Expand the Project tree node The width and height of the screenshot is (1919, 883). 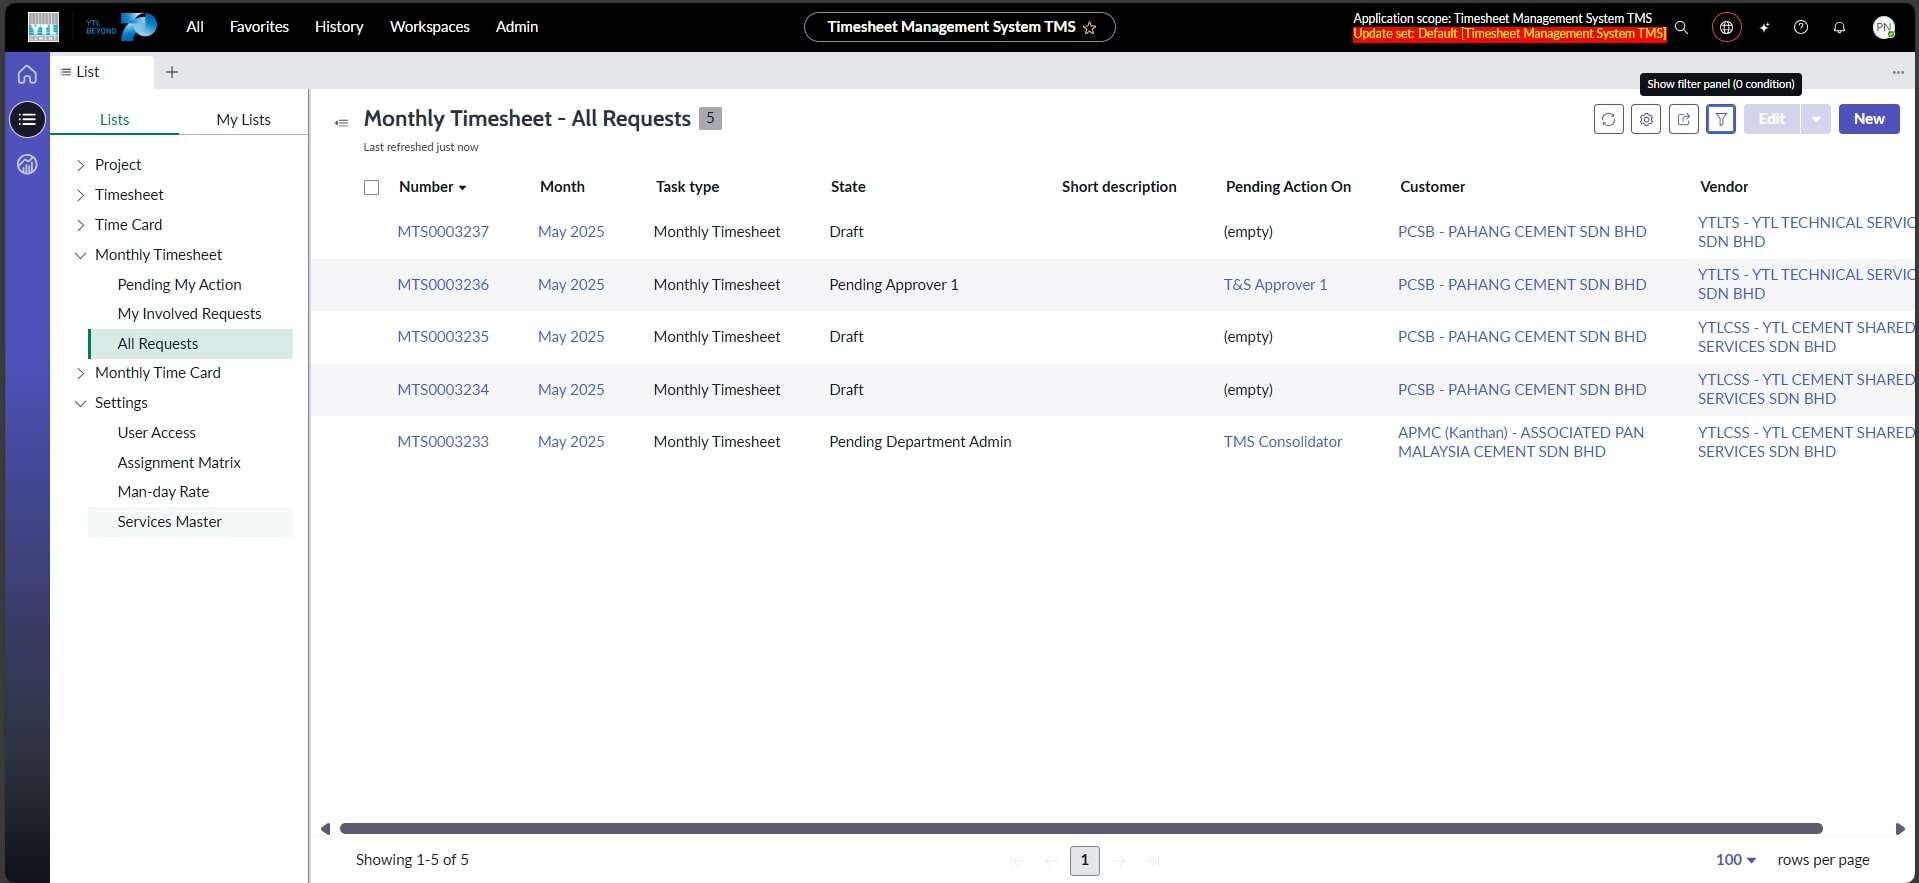pyautogui.click(x=81, y=165)
